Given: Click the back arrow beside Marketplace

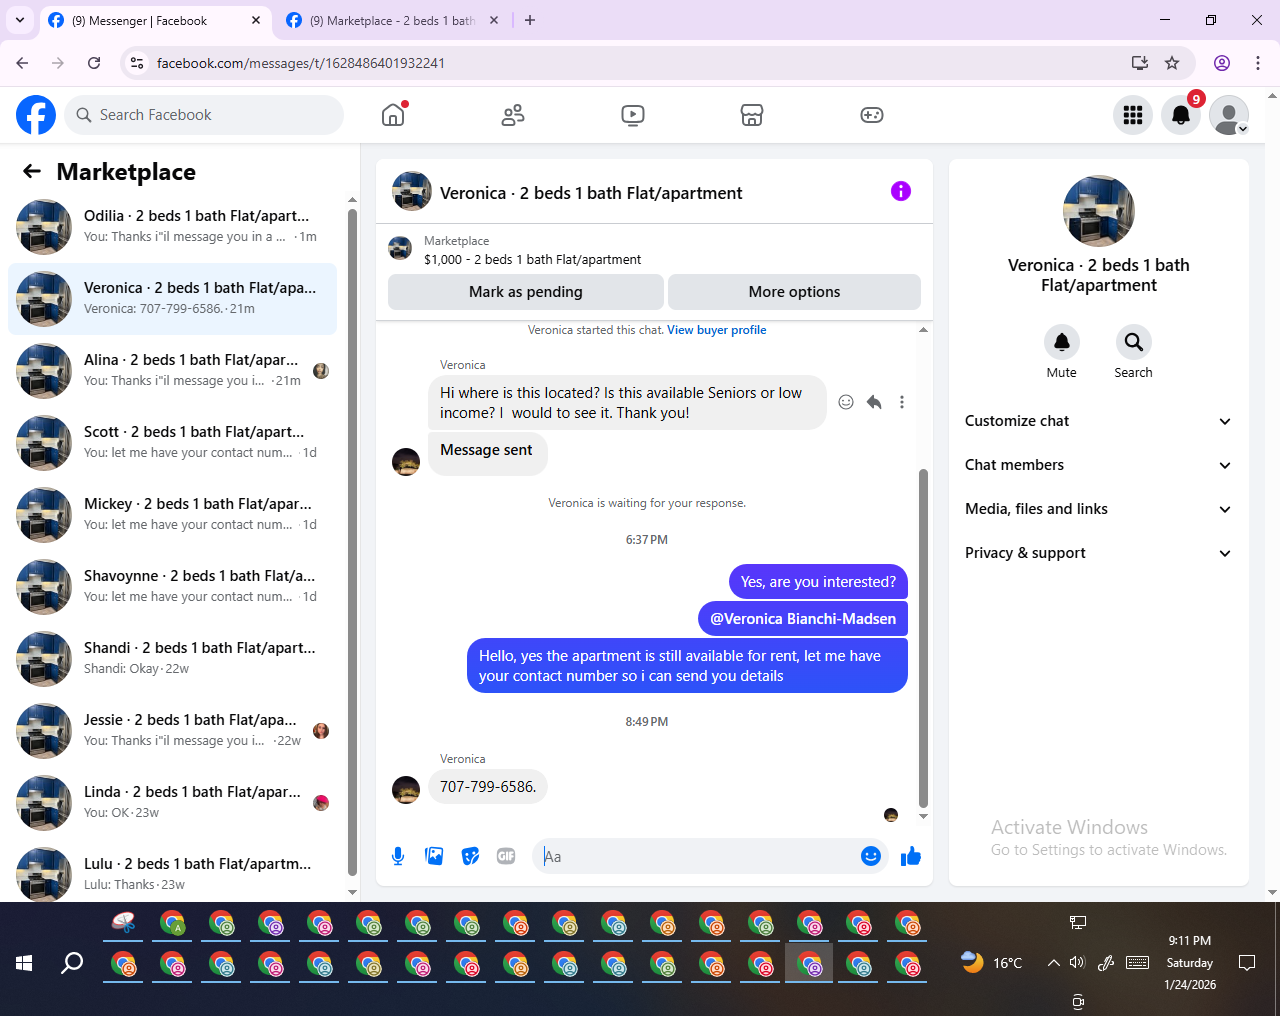Looking at the screenshot, I should [x=32, y=171].
